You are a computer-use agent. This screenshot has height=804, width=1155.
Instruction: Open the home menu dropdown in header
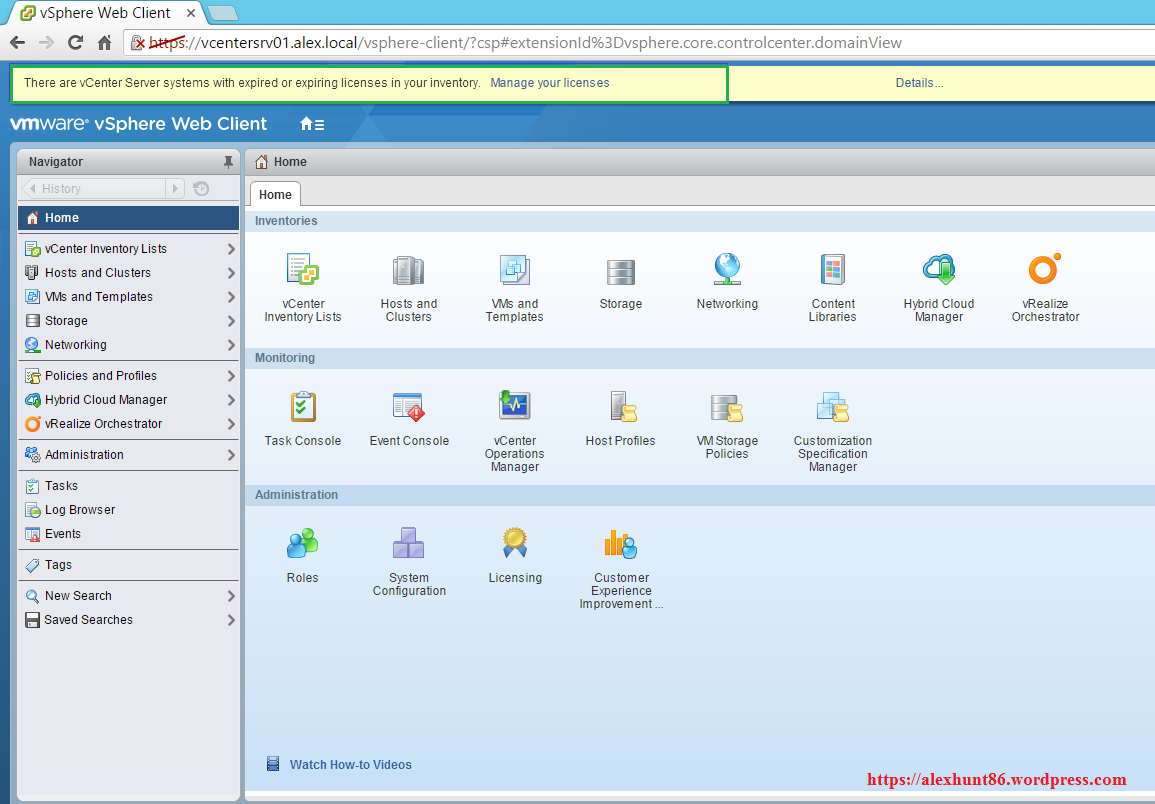click(312, 124)
